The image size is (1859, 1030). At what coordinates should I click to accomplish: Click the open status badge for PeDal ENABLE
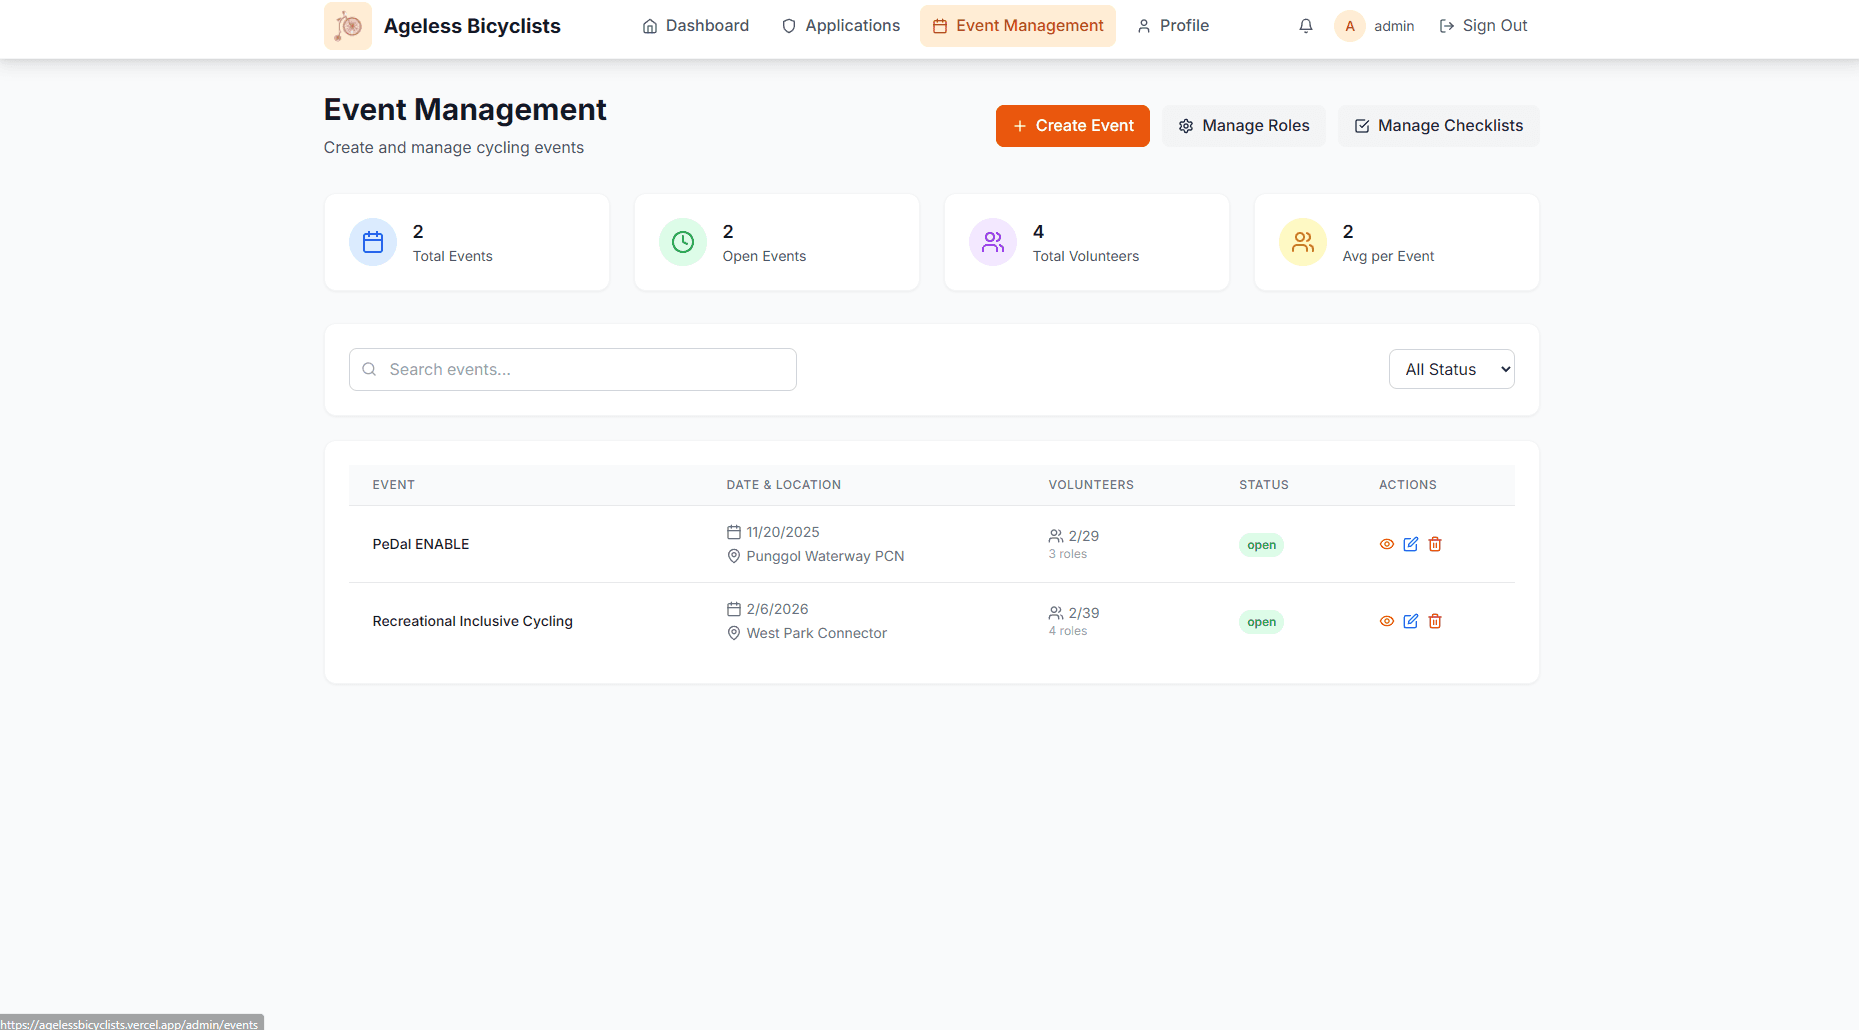click(x=1262, y=545)
